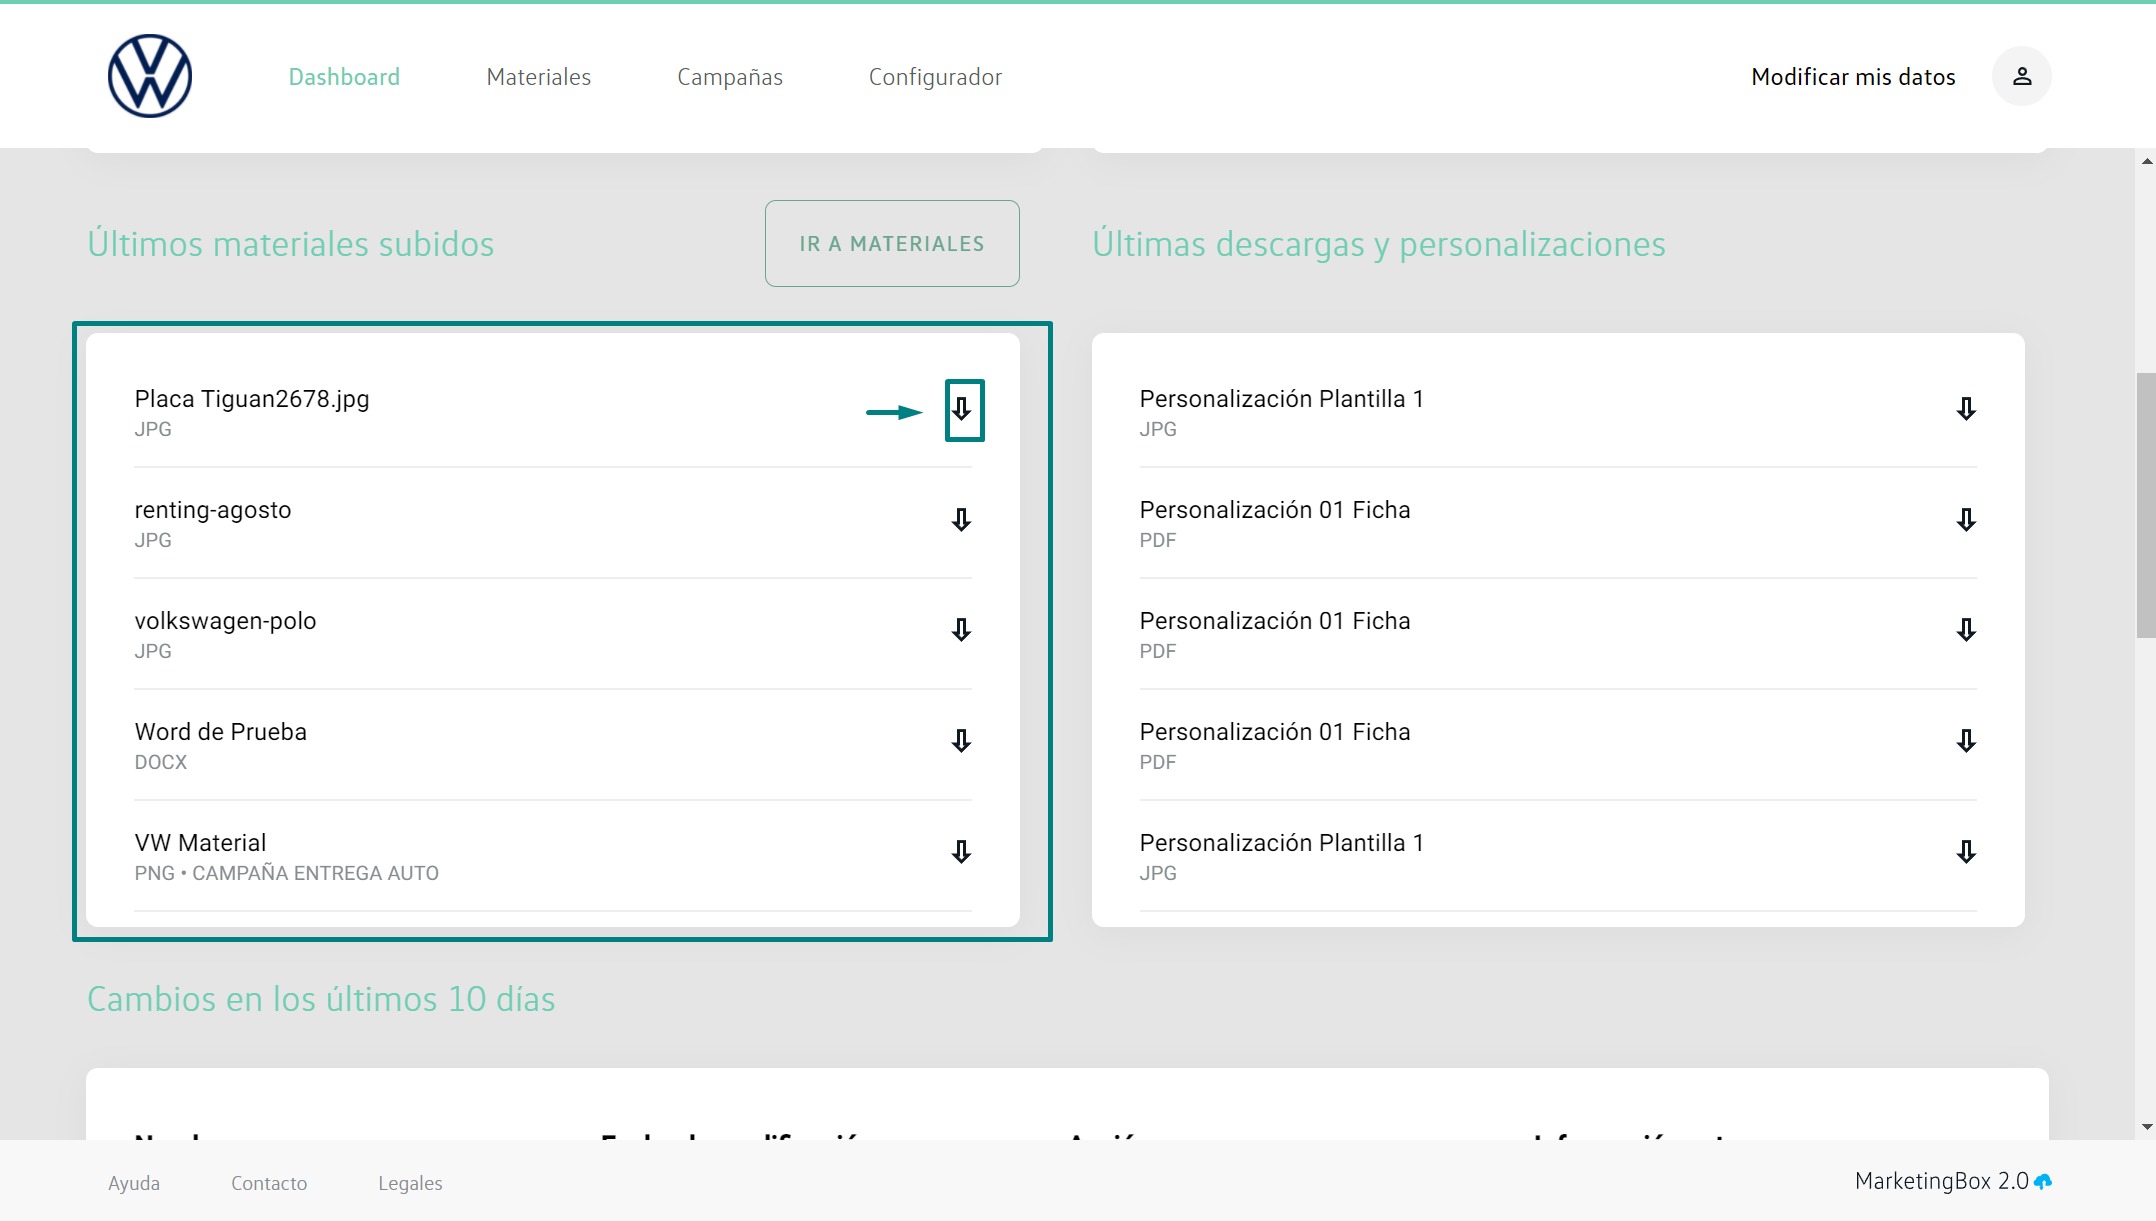Download Placa Tiguan2678.jpg file
Viewport: 2156px width, 1221px height.
[962, 409]
